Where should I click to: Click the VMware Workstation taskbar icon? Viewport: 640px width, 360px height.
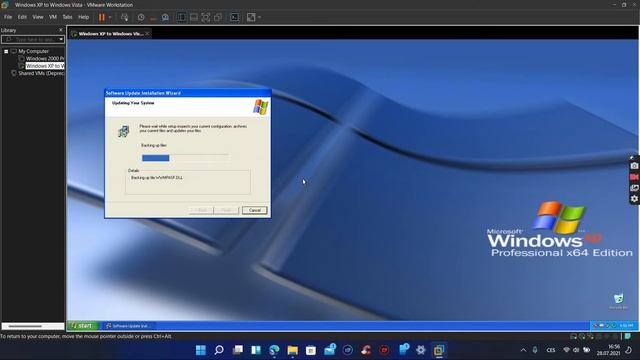tap(439, 350)
